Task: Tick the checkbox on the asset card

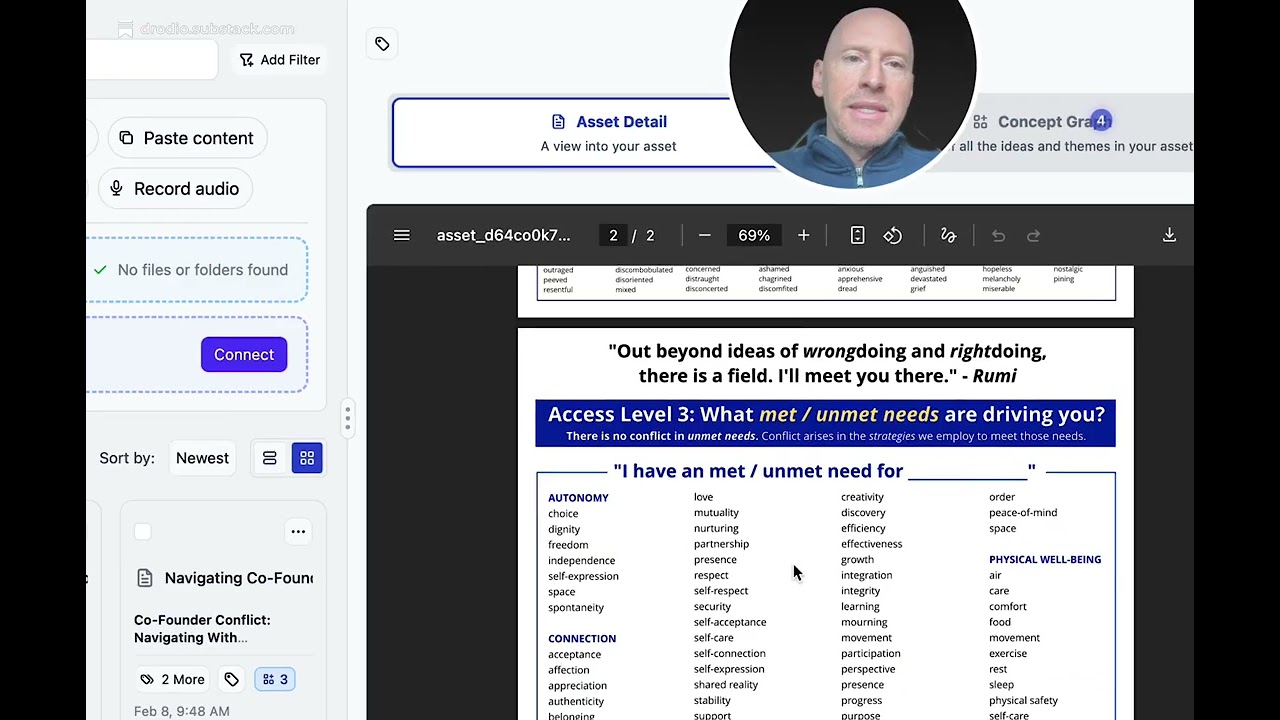Action: click(x=142, y=532)
